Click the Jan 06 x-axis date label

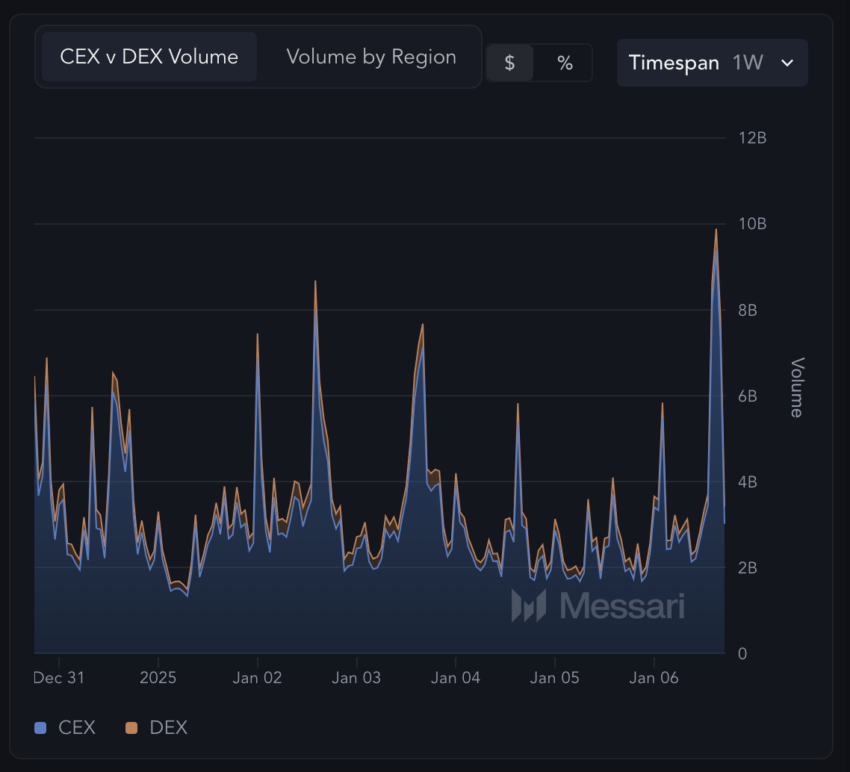tap(653, 678)
